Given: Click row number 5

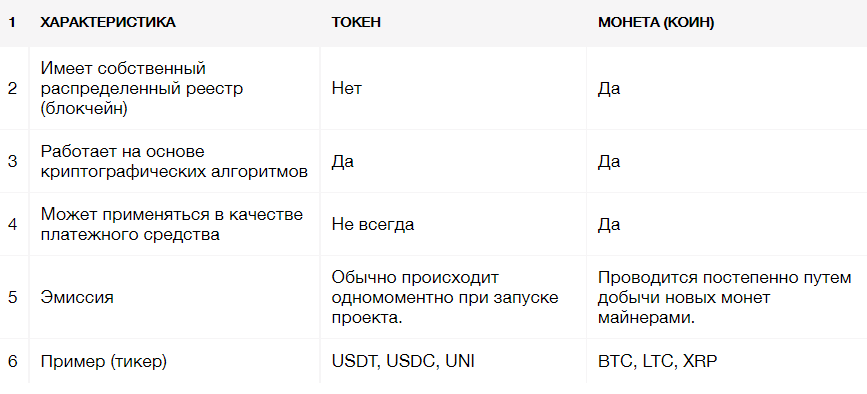Looking at the screenshot, I should point(12,297).
